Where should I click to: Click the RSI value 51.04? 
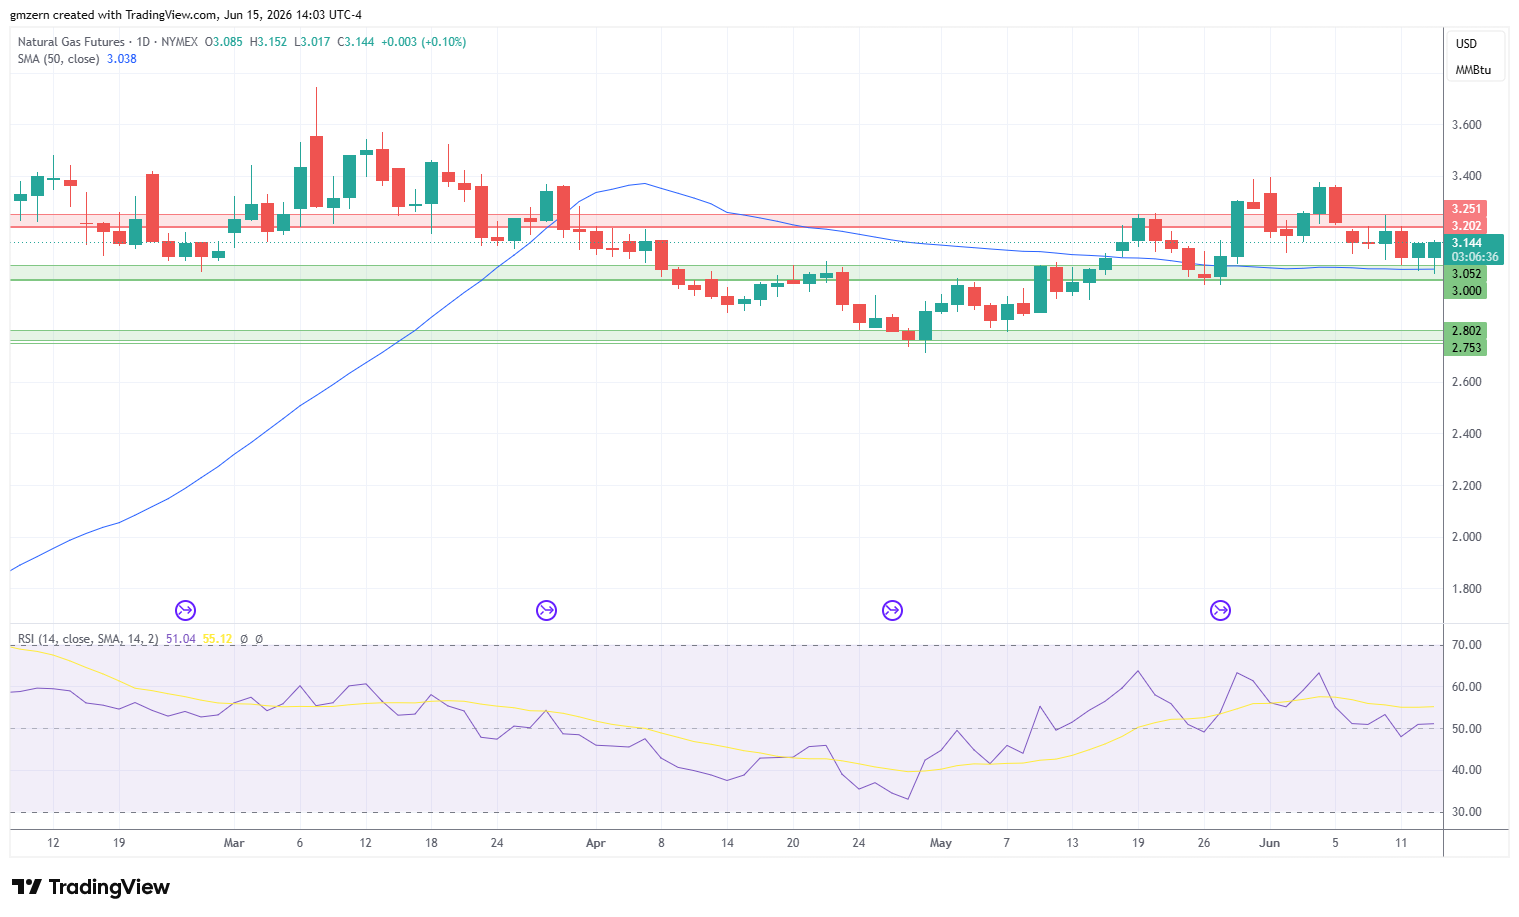coord(181,639)
